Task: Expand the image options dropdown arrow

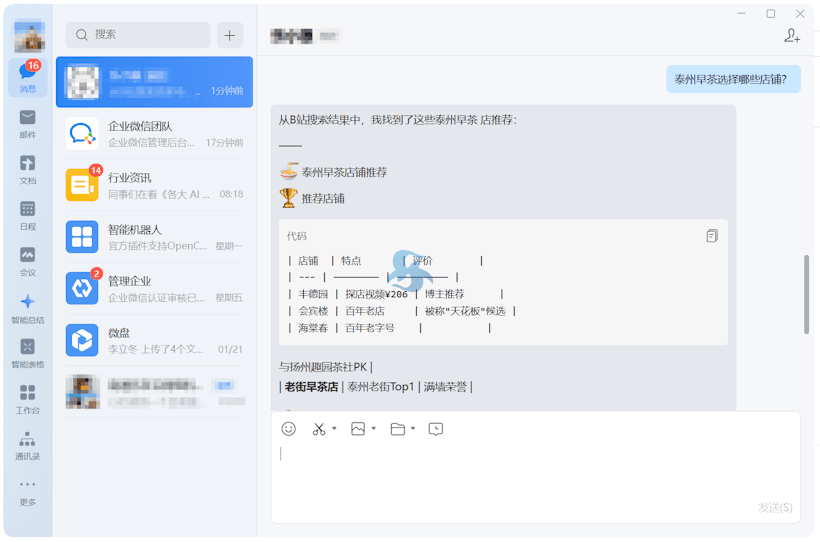Action: [374, 428]
